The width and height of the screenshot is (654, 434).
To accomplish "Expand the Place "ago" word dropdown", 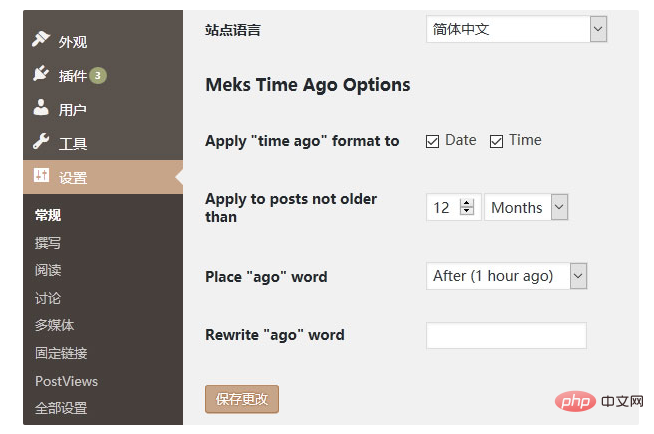I will [x=506, y=276].
